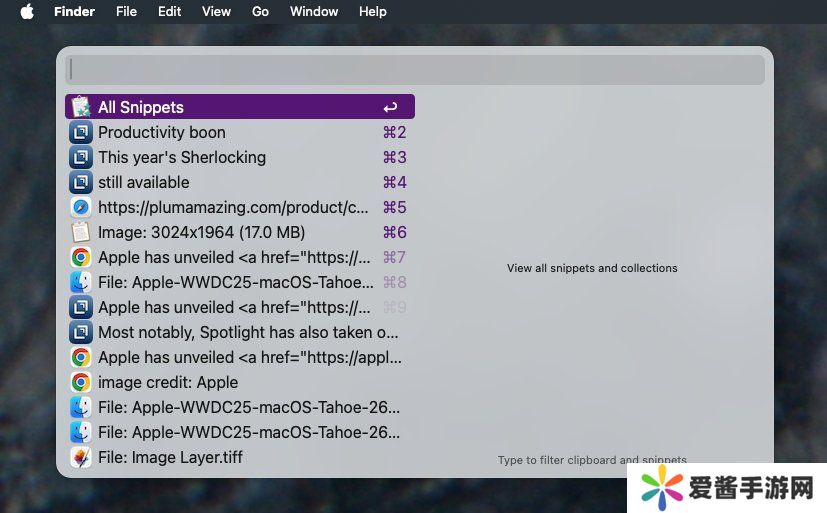This screenshot has height=513, width=827.
Task: Click the icon beside "File: Image Layer.tiff"
Action: tap(81, 457)
